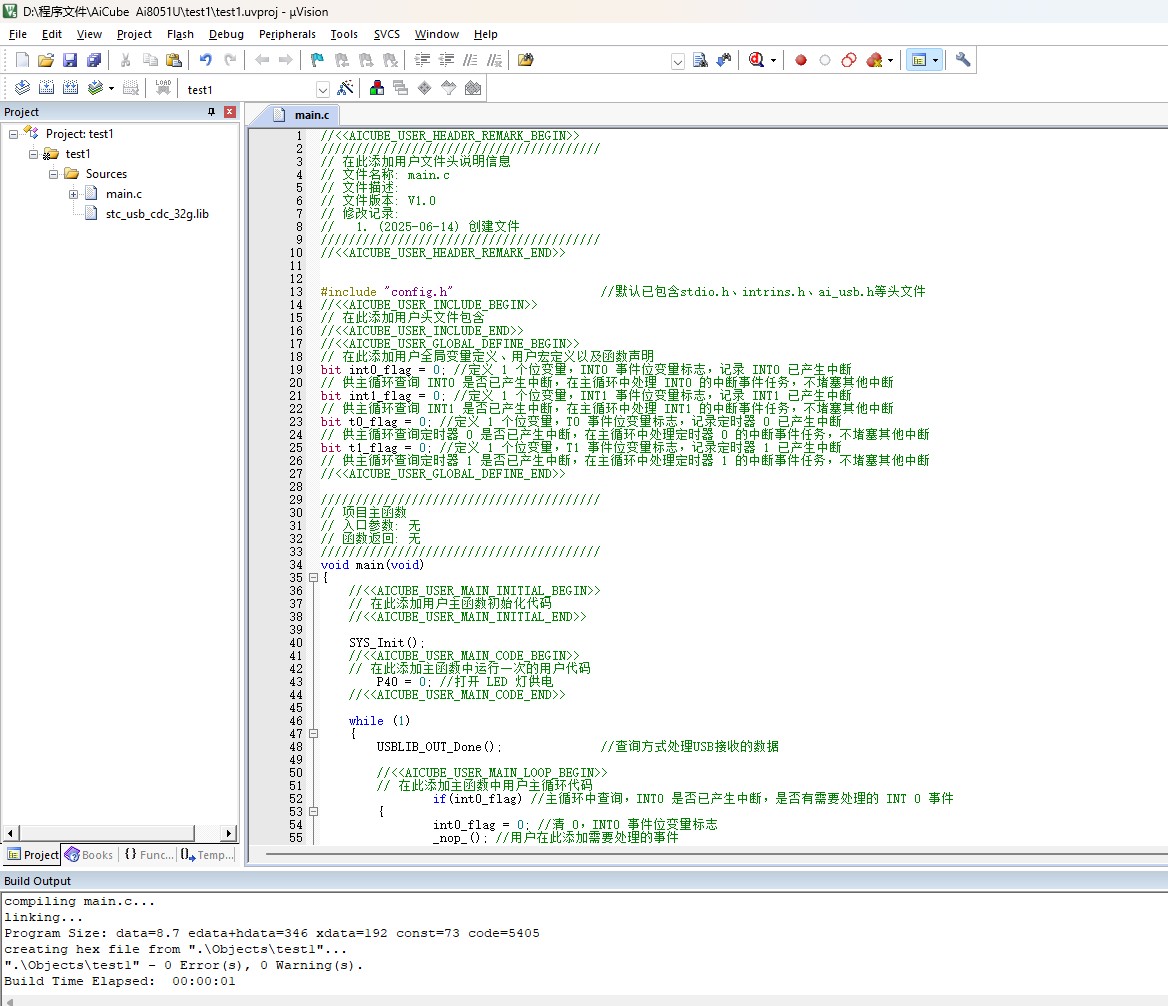Unindent the selected text lines
Screen dimensions: 1168x1006
[x=446, y=60]
